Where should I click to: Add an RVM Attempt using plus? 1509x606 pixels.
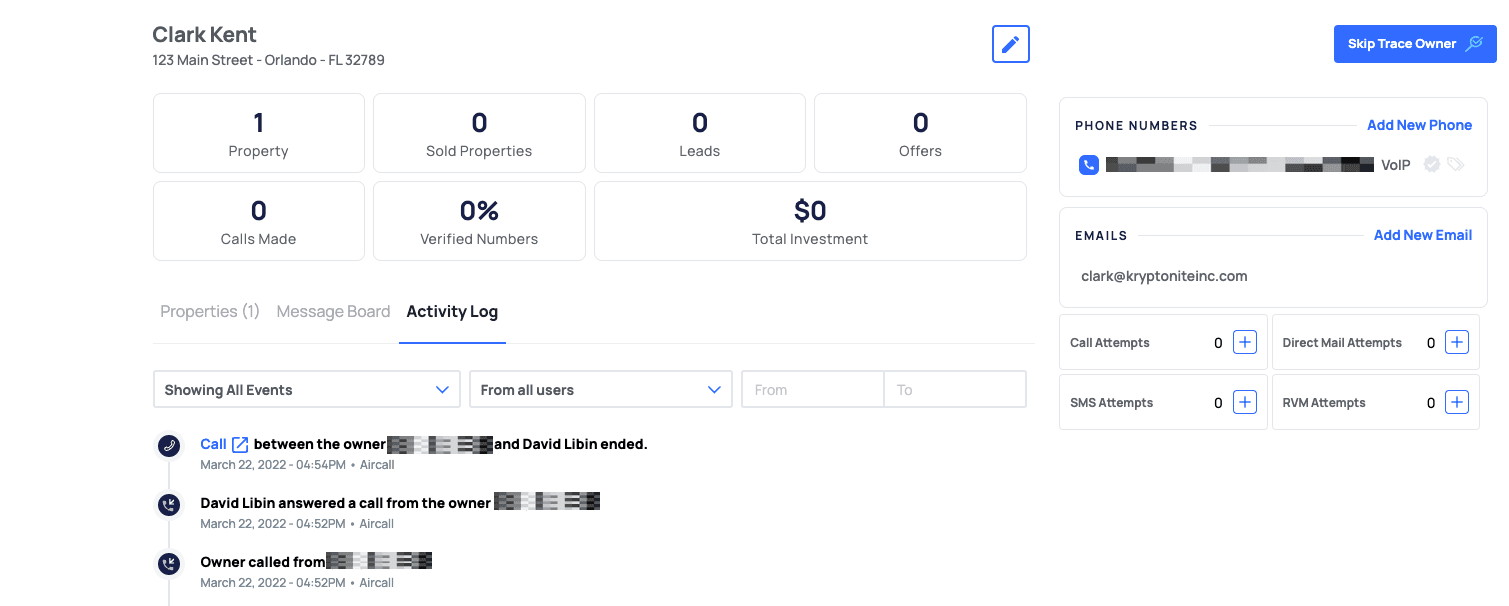click(x=1457, y=402)
